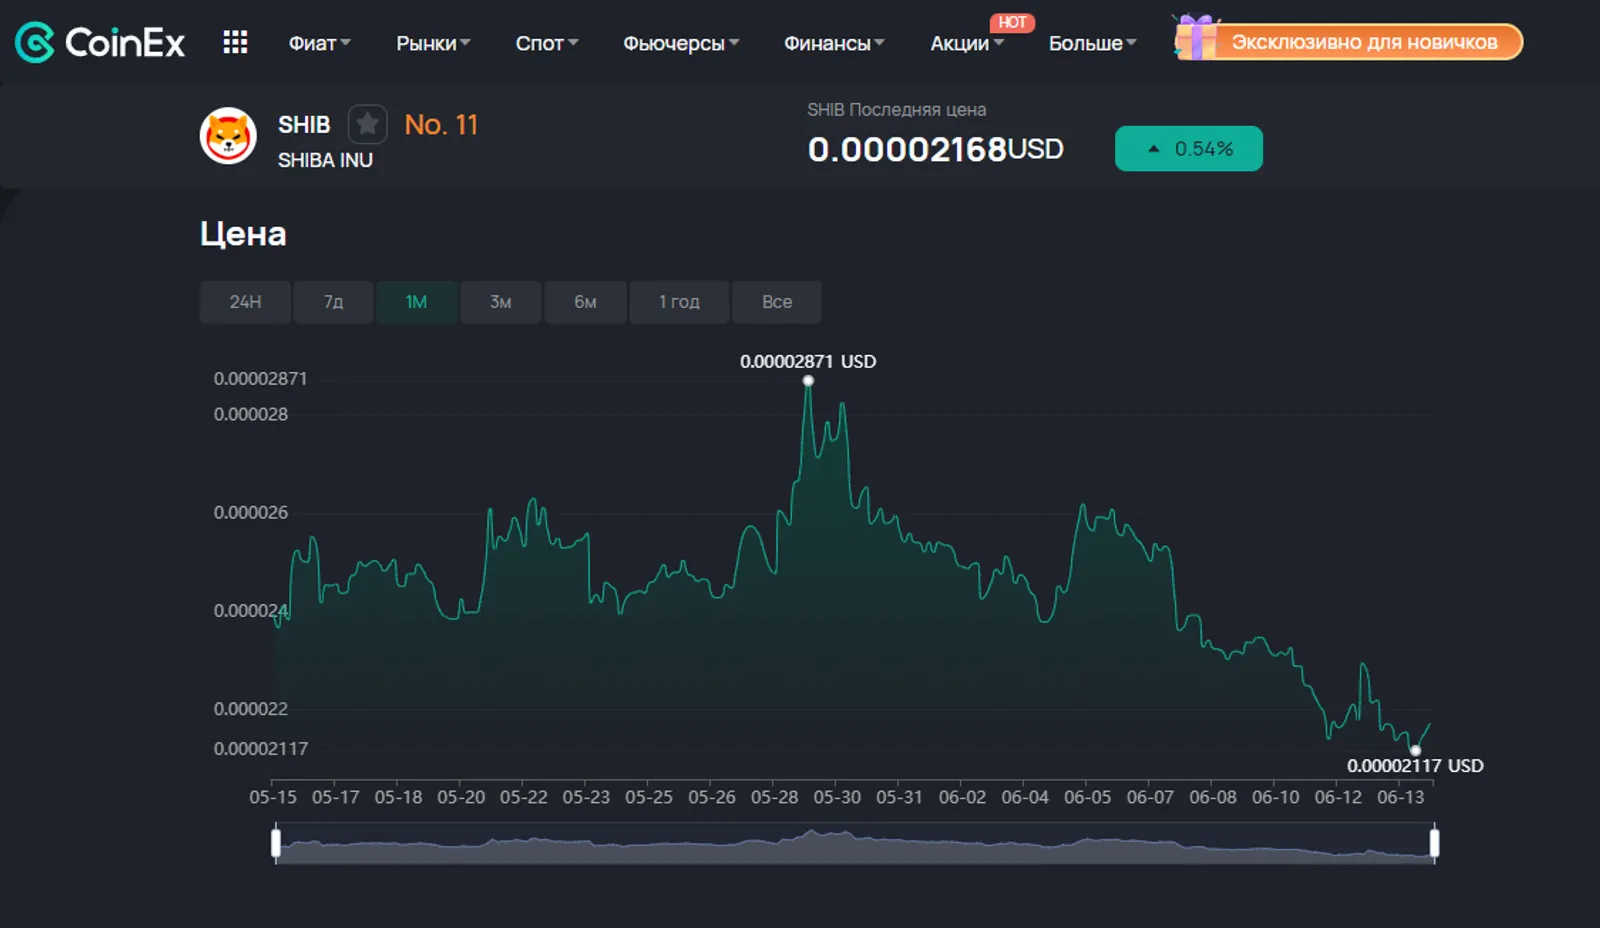This screenshot has width=1600, height=928.
Task: Expand the Рынки dropdown menu
Action: pyautogui.click(x=433, y=43)
